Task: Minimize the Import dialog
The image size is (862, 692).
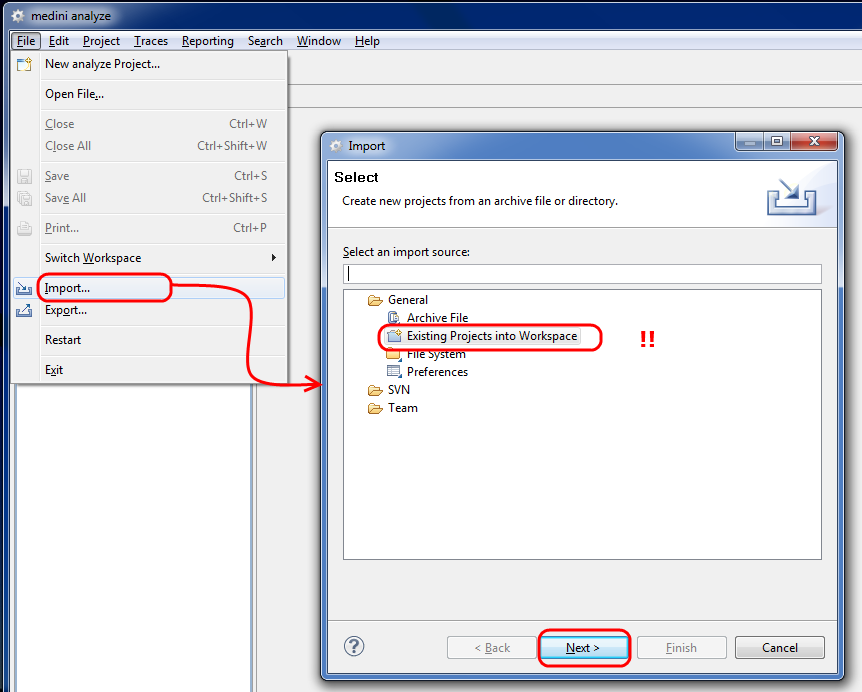Action: [749, 142]
